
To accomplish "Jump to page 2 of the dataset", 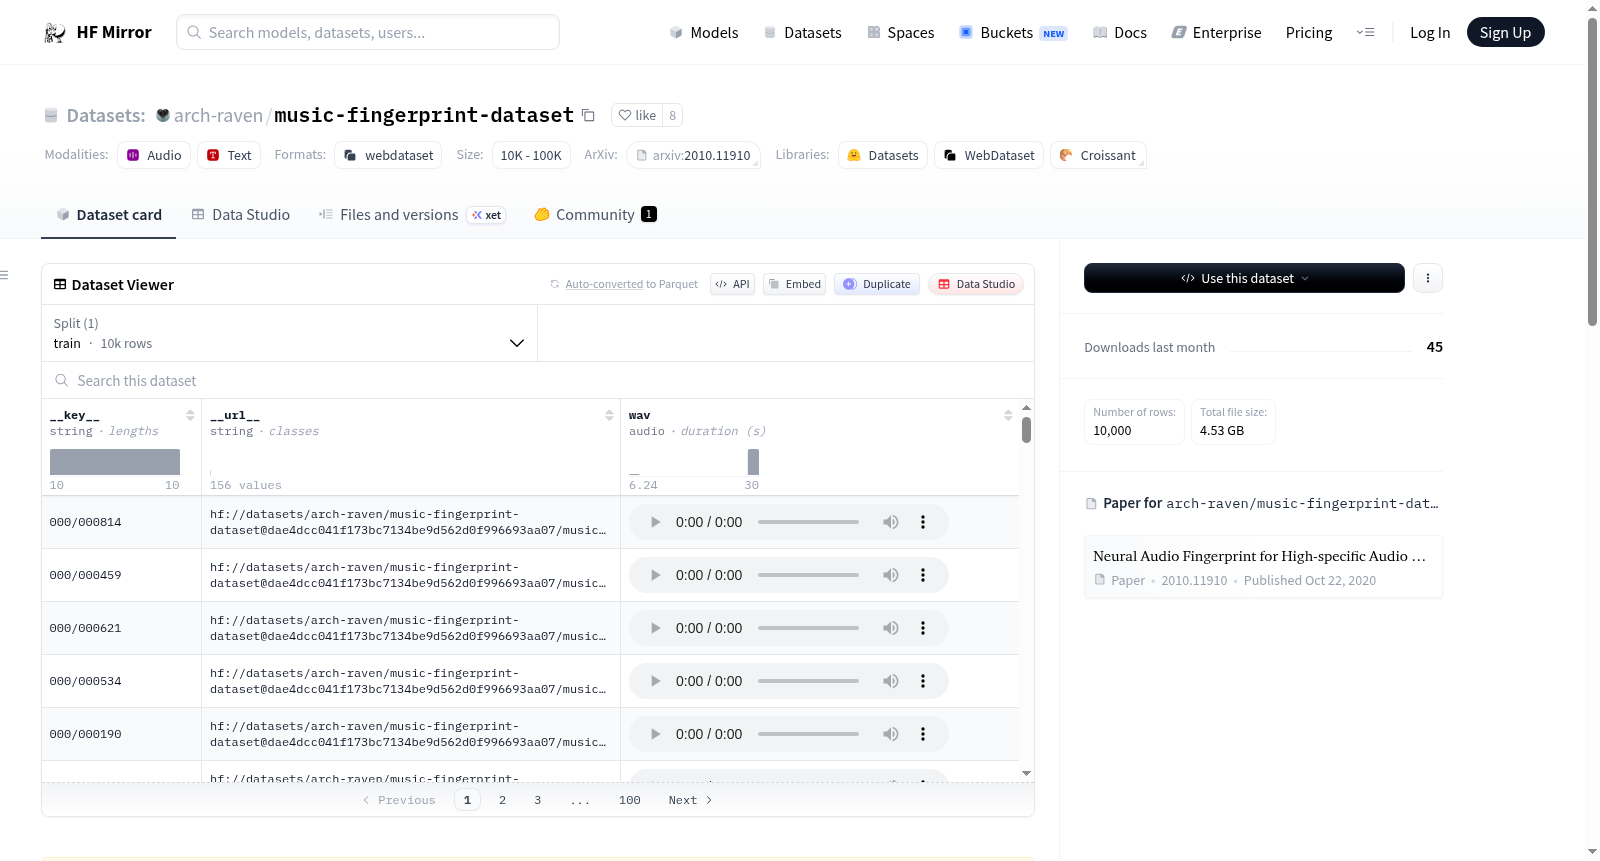I will coord(502,800).
